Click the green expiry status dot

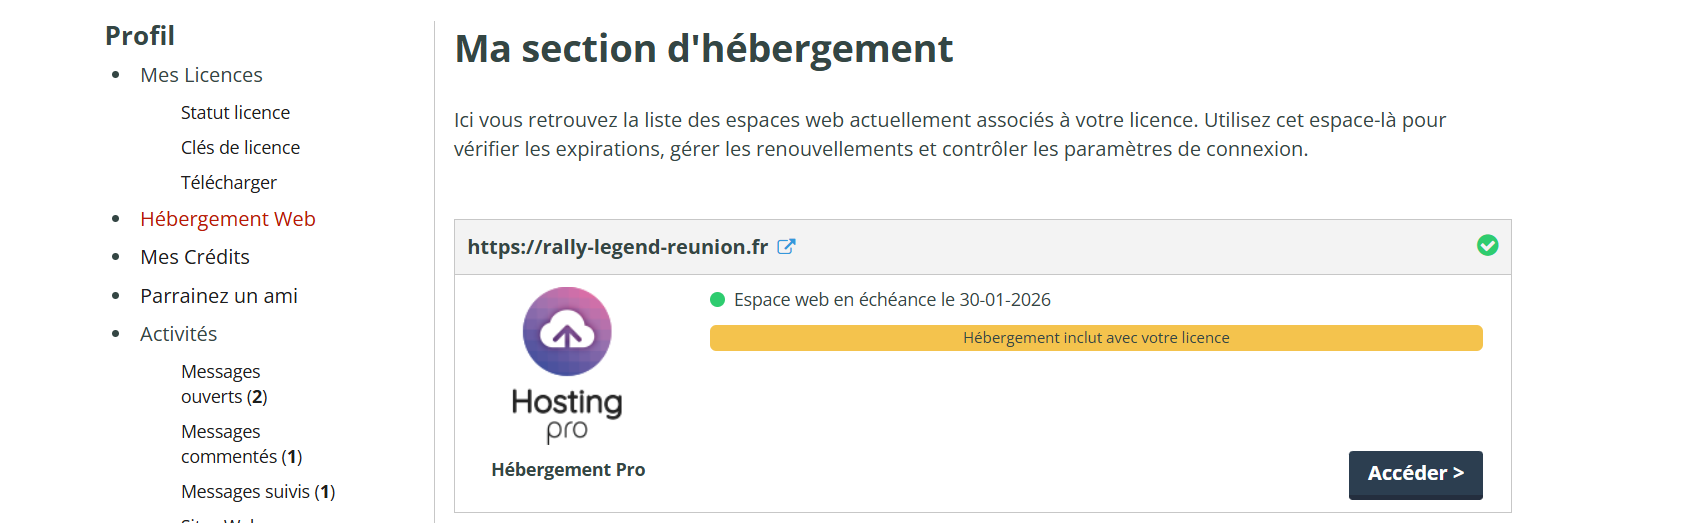[717, 300]
